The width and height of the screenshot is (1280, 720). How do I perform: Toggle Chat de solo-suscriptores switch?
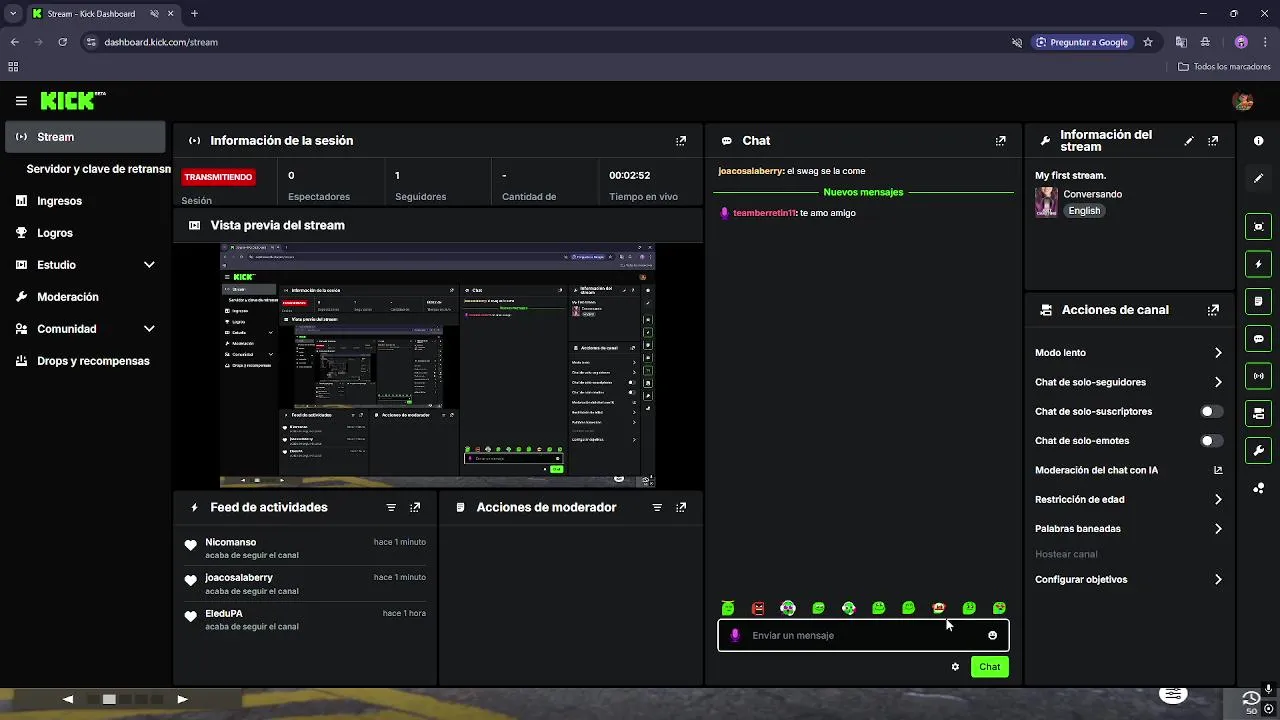pyautogui.click(x=1211, y=412)
